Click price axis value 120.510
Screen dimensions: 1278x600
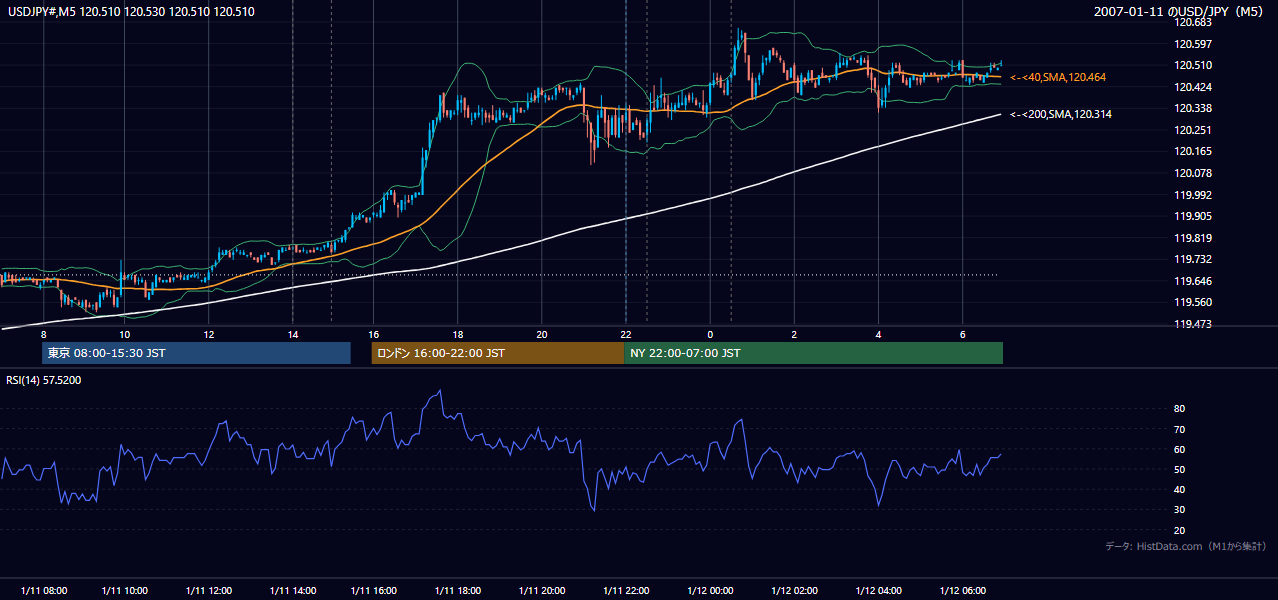point(1194,65)
